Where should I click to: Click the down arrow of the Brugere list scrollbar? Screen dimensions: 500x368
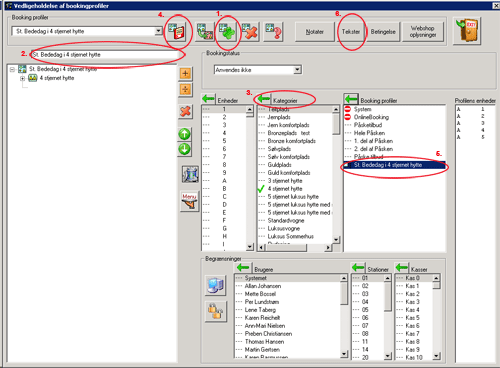344,354
